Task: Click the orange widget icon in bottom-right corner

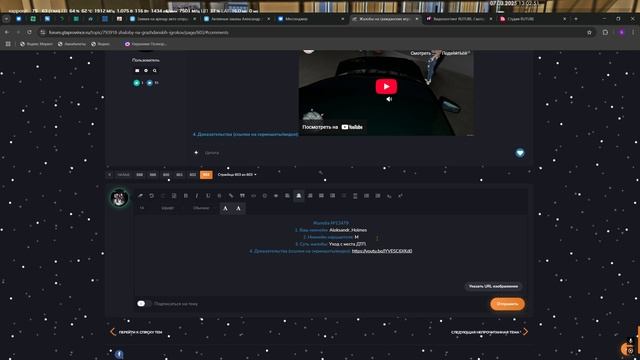Action: click(627, 349)
